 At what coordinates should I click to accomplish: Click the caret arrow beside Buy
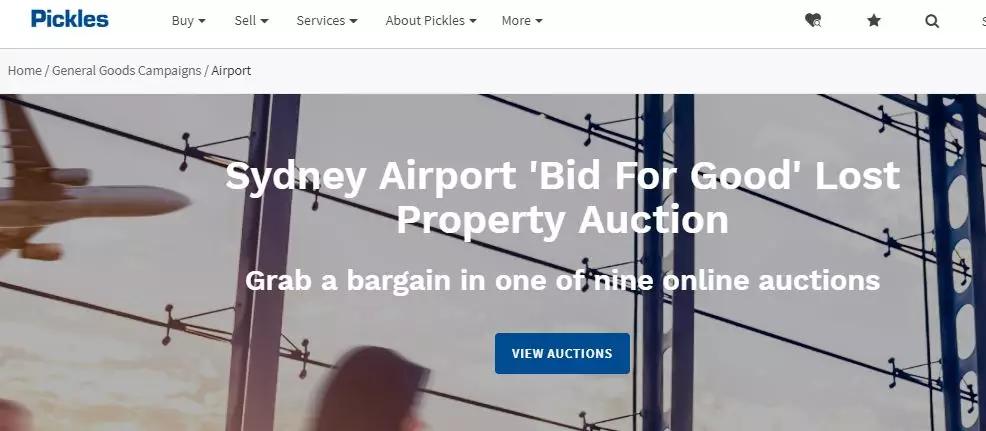(x=202, y=21)
